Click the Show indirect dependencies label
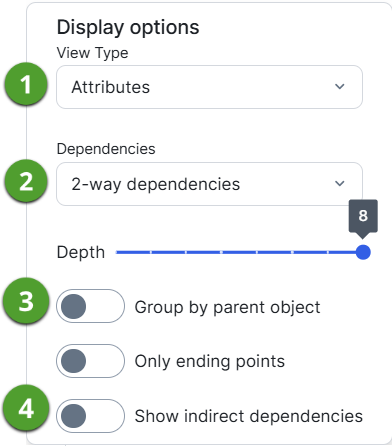Screen dimensions: 392x446 tap(249, 416)
